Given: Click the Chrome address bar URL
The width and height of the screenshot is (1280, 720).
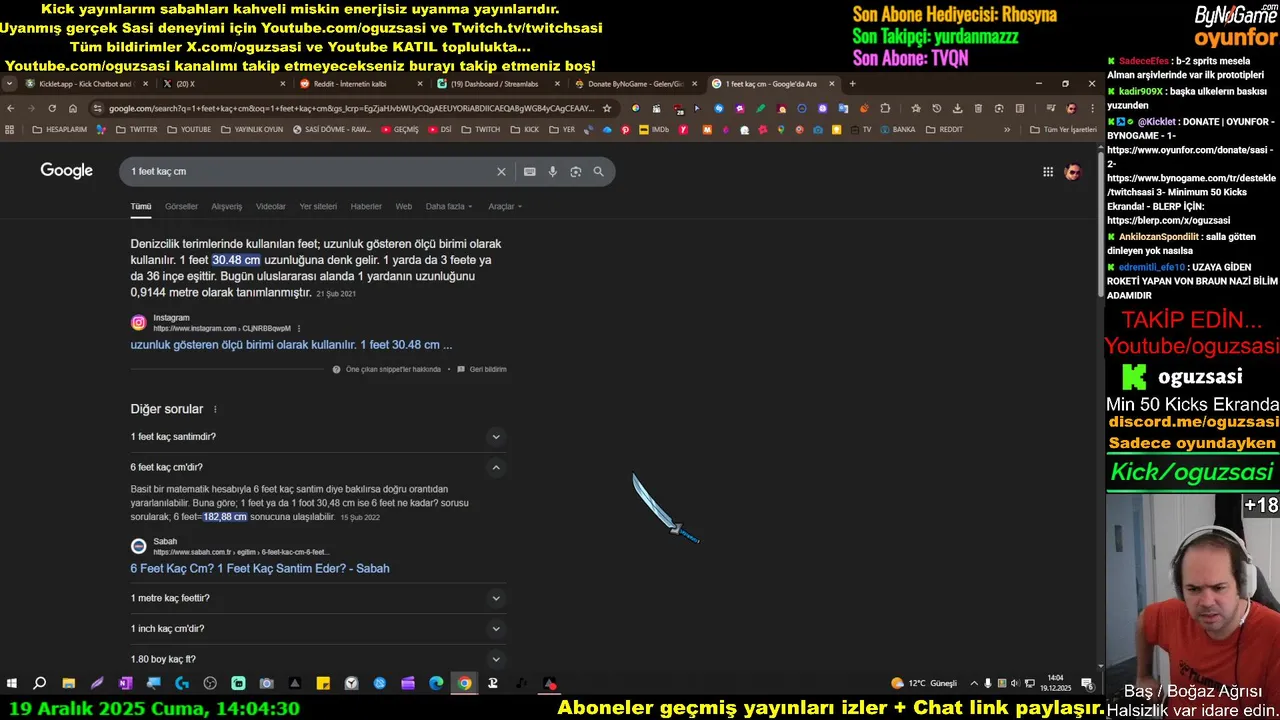Looking at the screenshot, I should tap(350, 108).
